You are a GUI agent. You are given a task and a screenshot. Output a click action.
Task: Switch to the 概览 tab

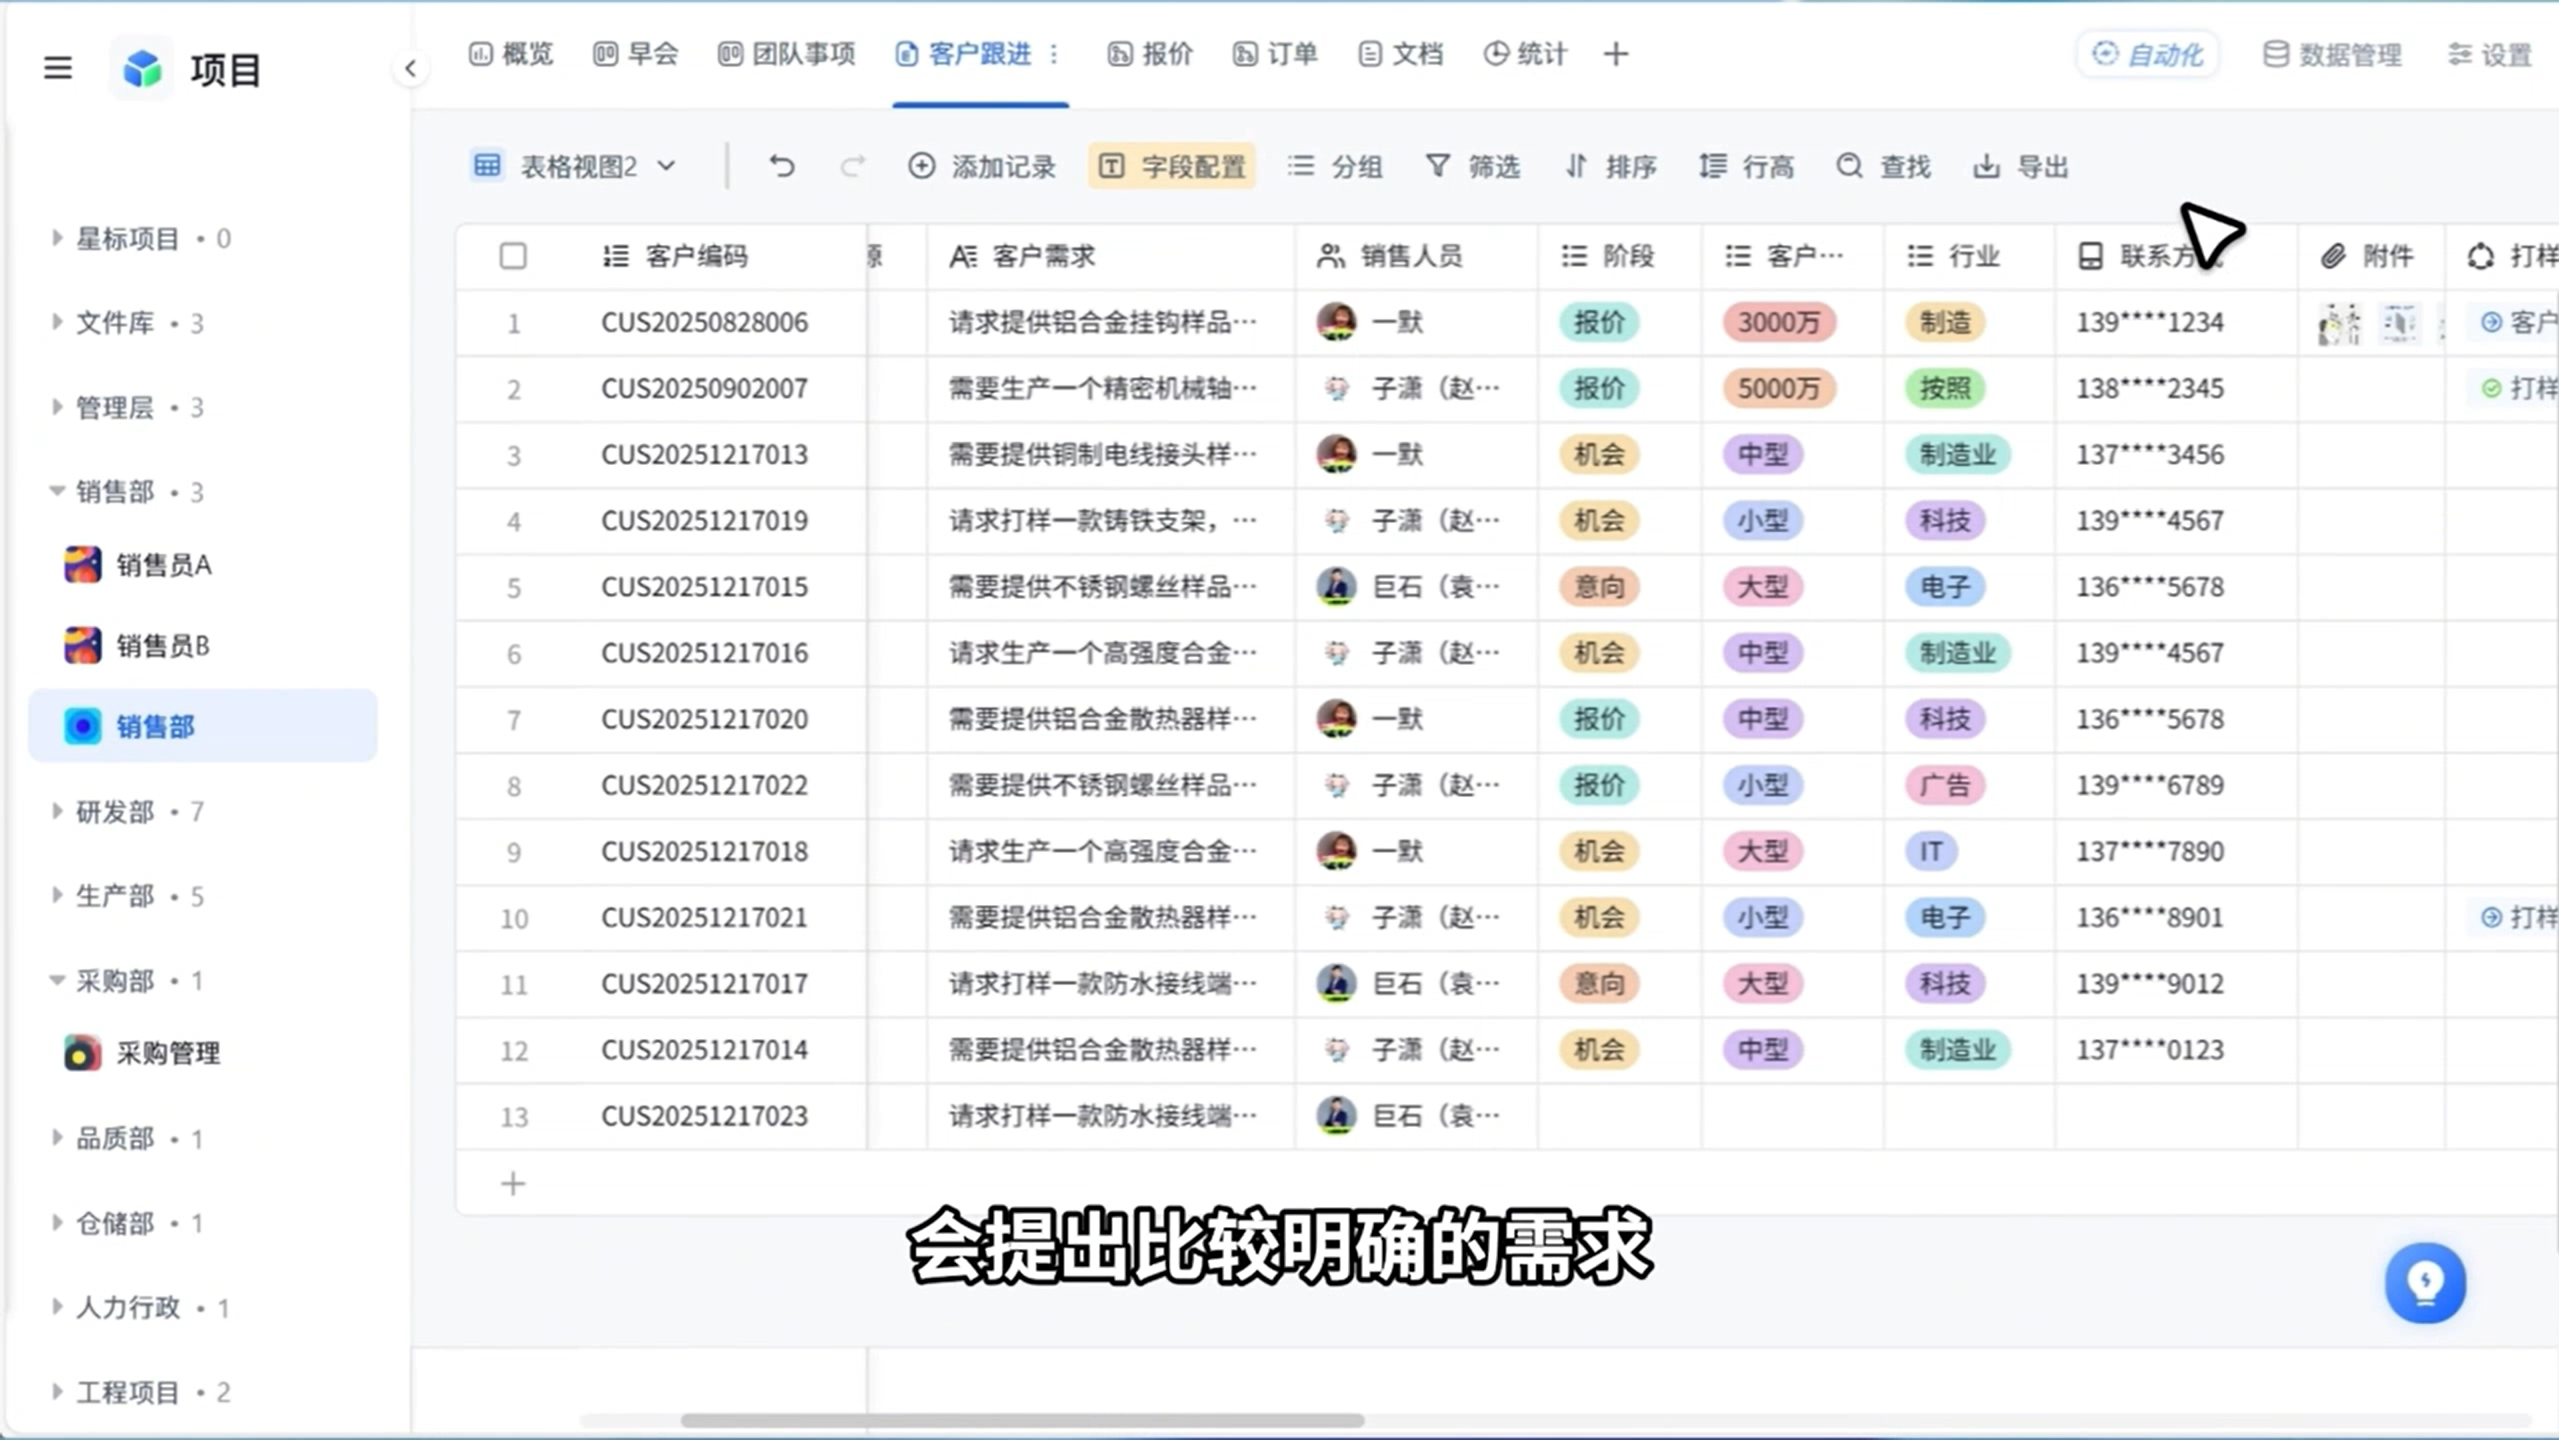pos(511,54)
